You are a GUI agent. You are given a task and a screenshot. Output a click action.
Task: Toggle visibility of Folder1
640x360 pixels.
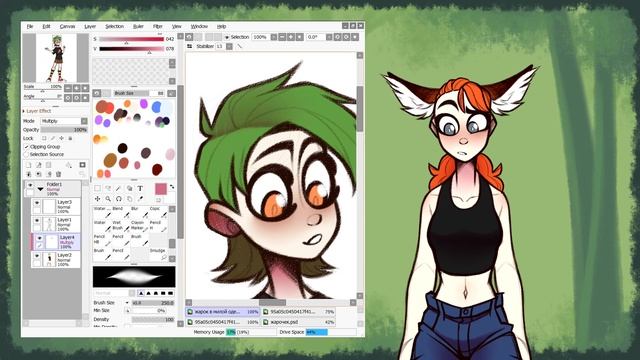(30, 185)
